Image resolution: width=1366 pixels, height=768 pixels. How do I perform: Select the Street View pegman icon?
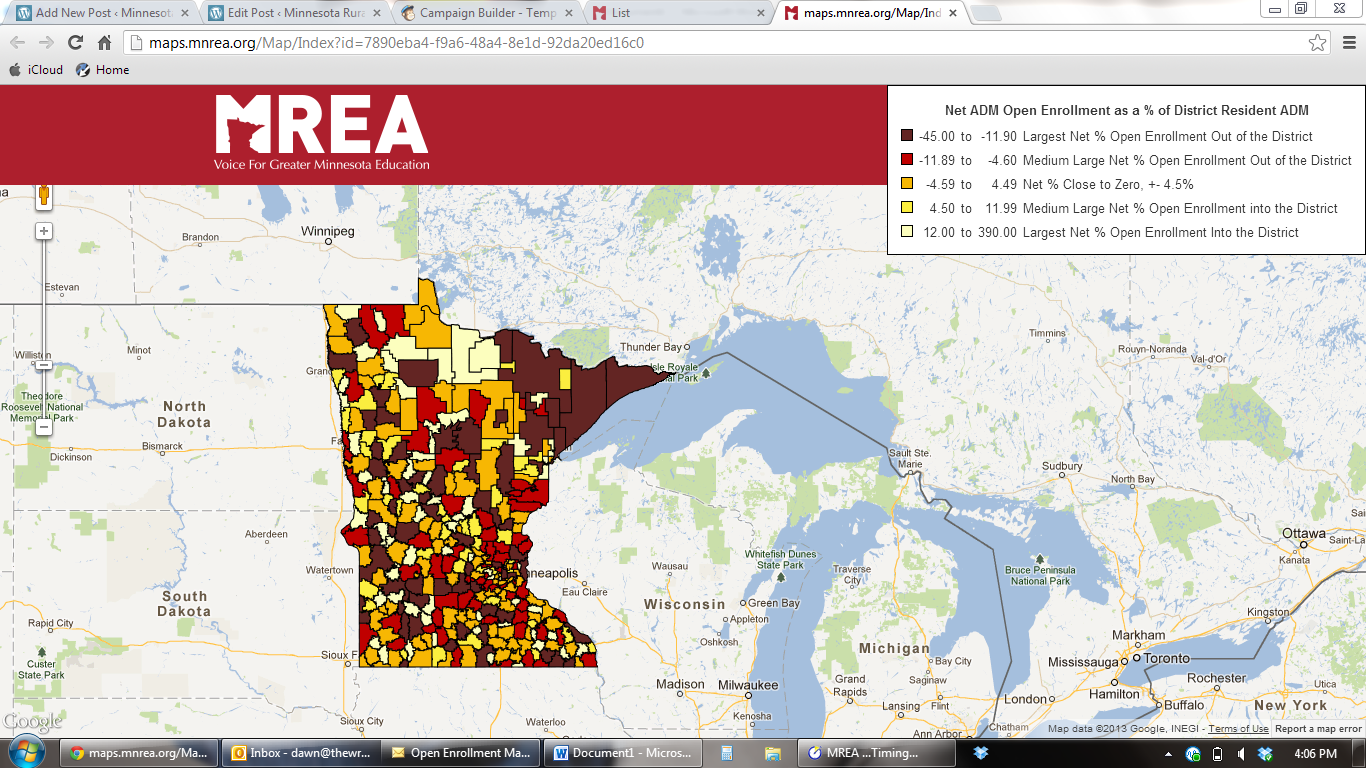pyautogui.click(x=44, y=195)
